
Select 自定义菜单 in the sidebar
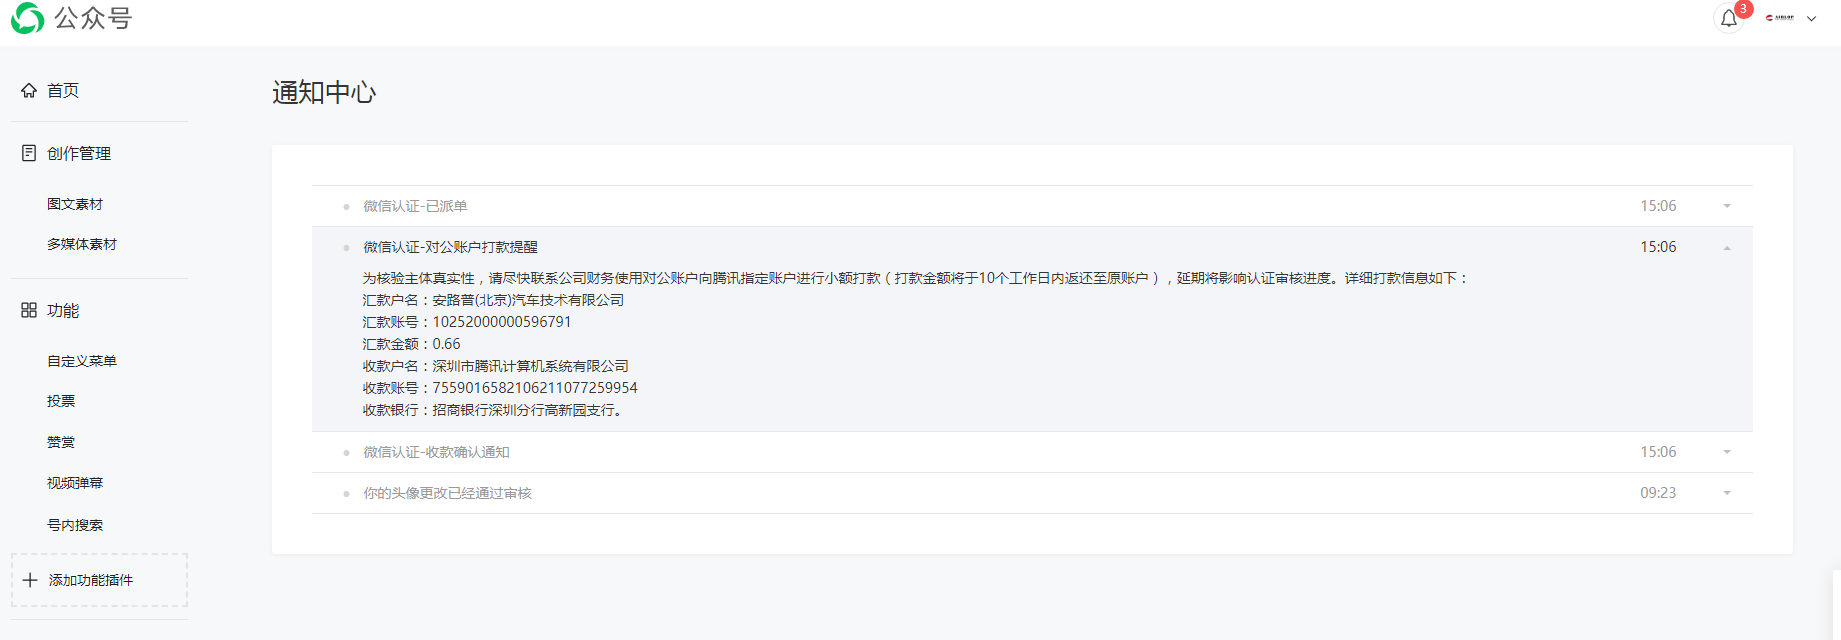tap(82, 361)
